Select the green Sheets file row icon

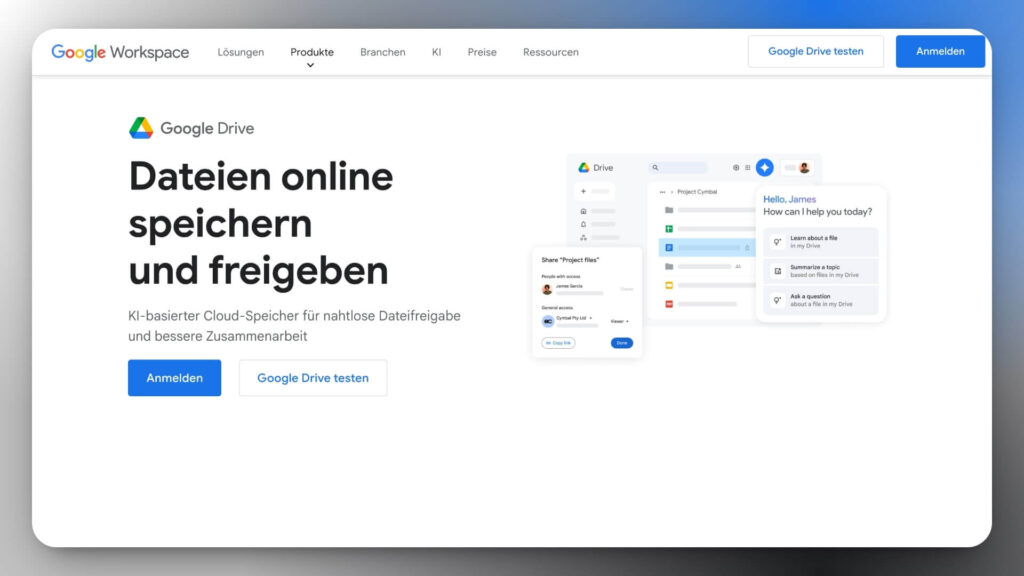coord(669,229)
